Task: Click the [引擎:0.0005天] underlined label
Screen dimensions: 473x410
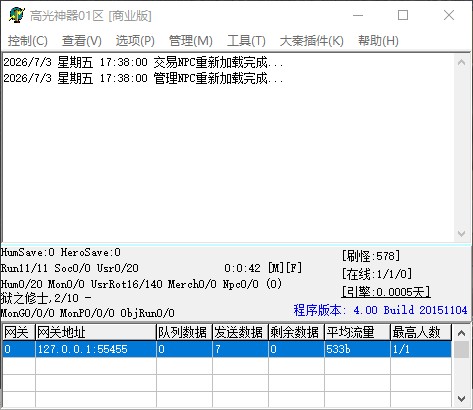Action: tap(386, 292)
